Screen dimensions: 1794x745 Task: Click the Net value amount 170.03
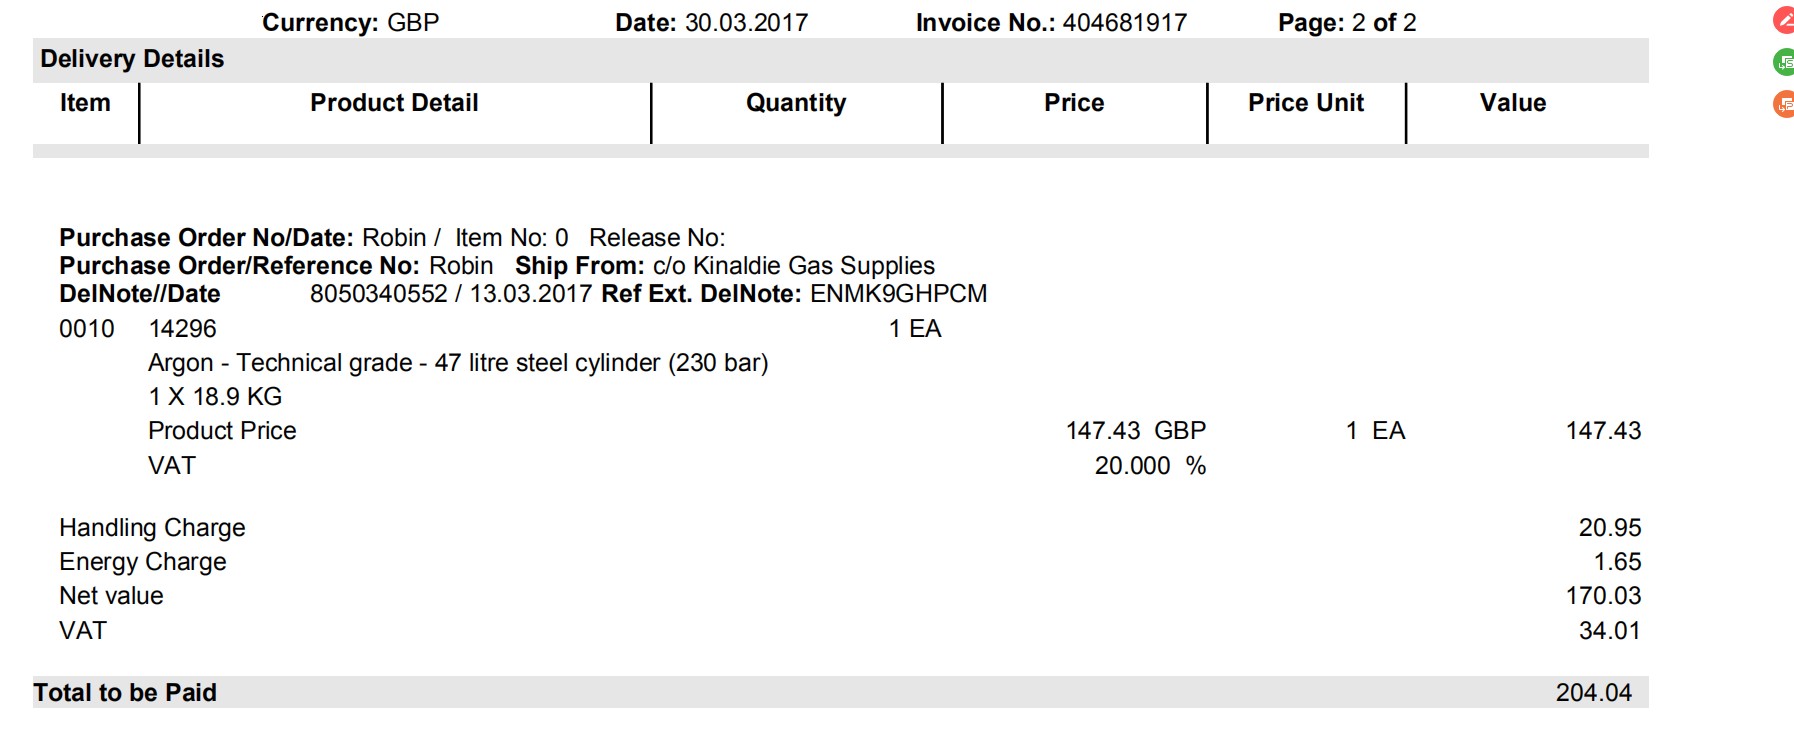1603,596
